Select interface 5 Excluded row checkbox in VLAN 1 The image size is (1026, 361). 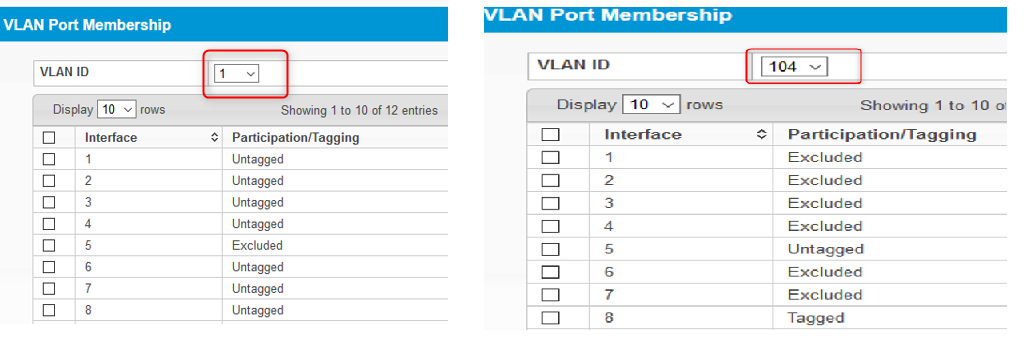[48, 246]
